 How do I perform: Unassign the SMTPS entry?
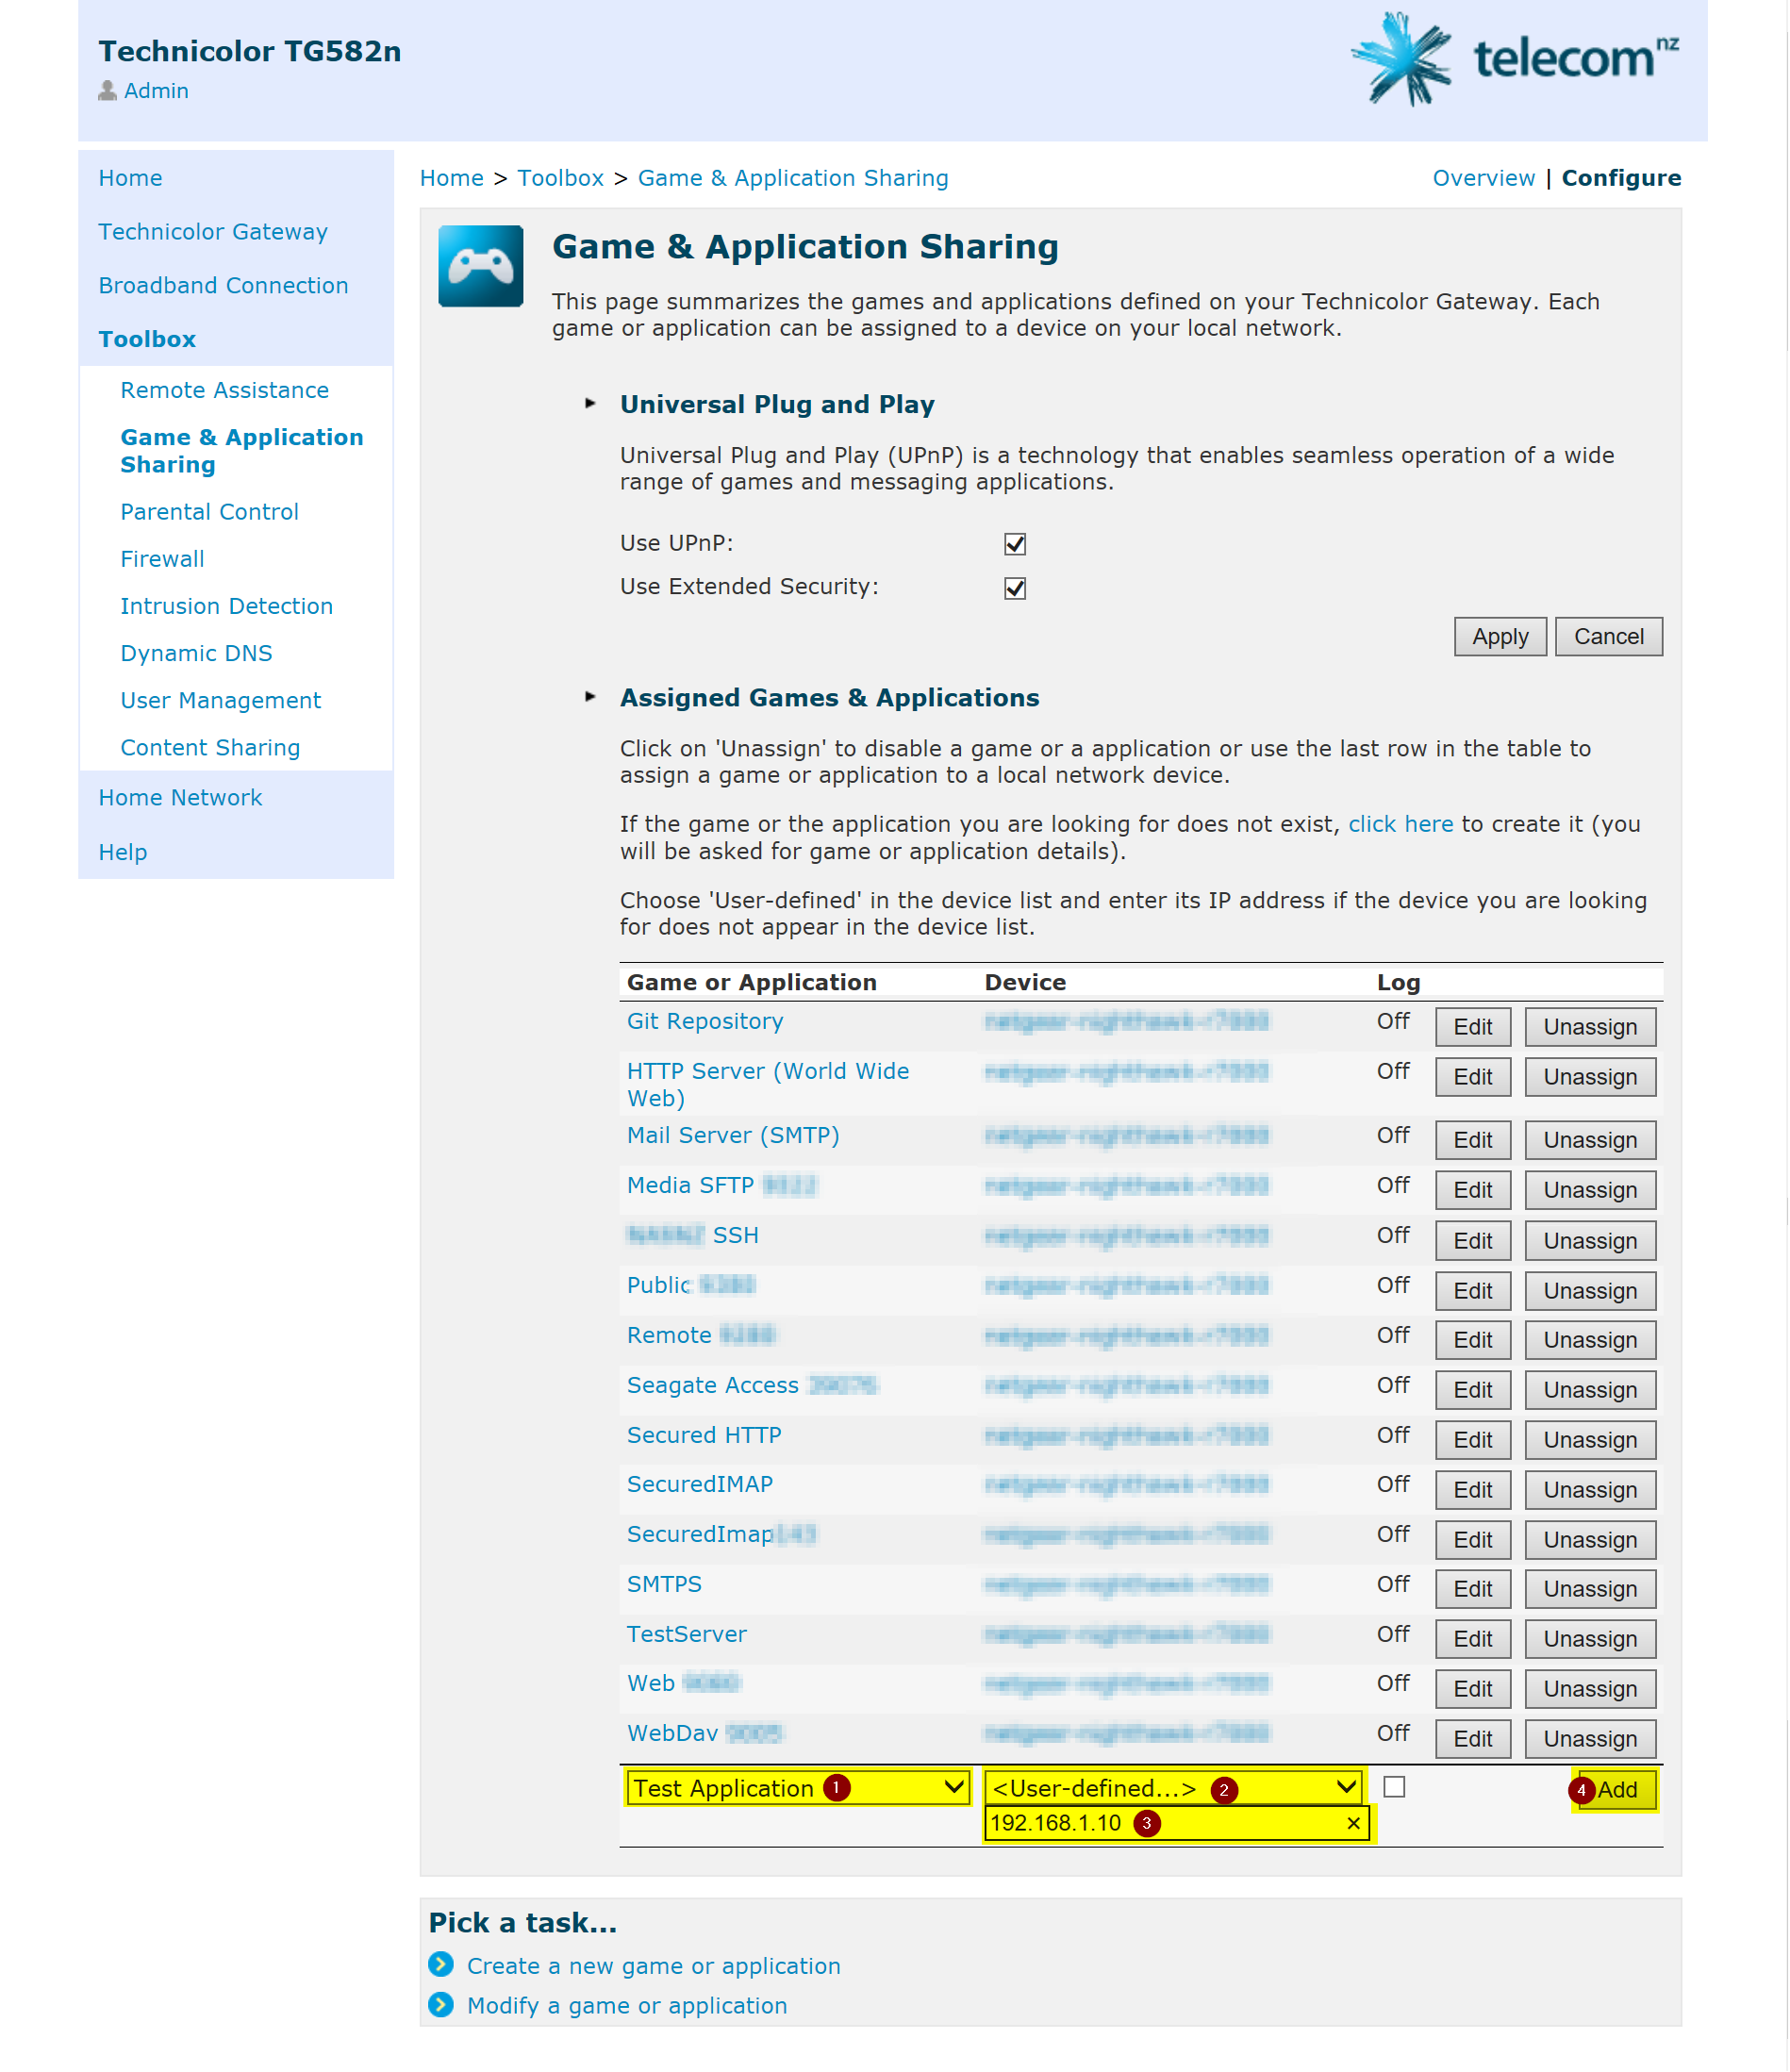point(1589,1589)
